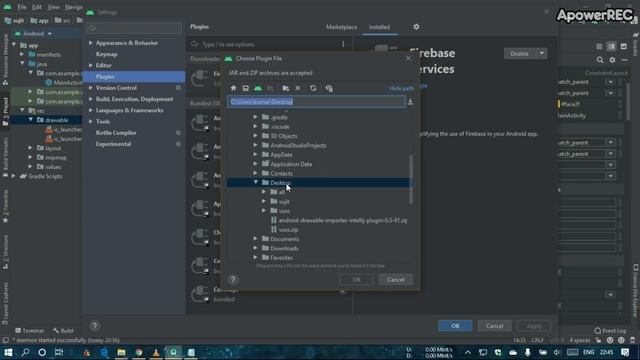Switch to Installed tab
The width and height of the screenshot is (640, 360).
point(379,27)
